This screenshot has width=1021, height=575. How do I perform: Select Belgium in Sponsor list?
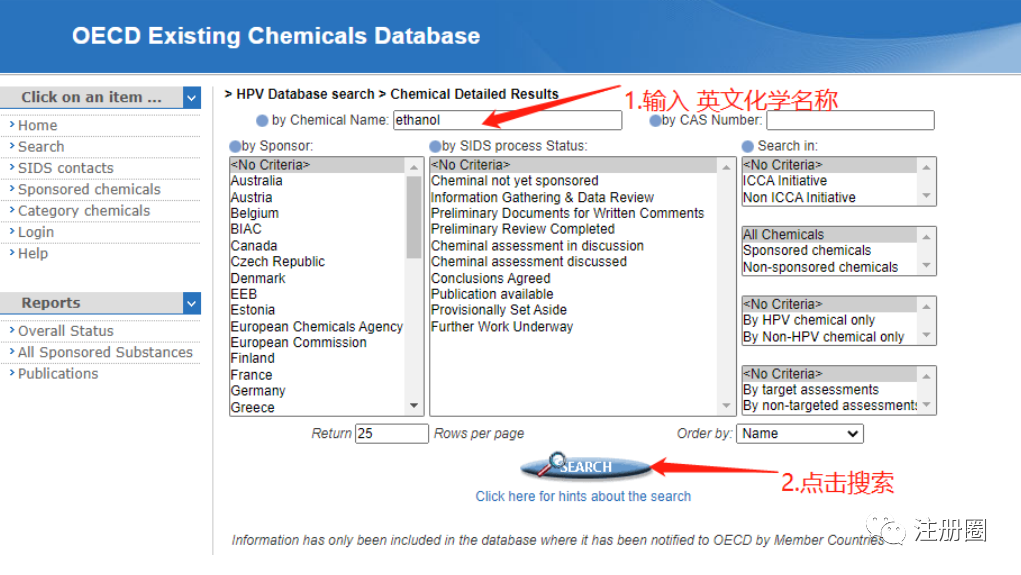[x=255, y=214]
